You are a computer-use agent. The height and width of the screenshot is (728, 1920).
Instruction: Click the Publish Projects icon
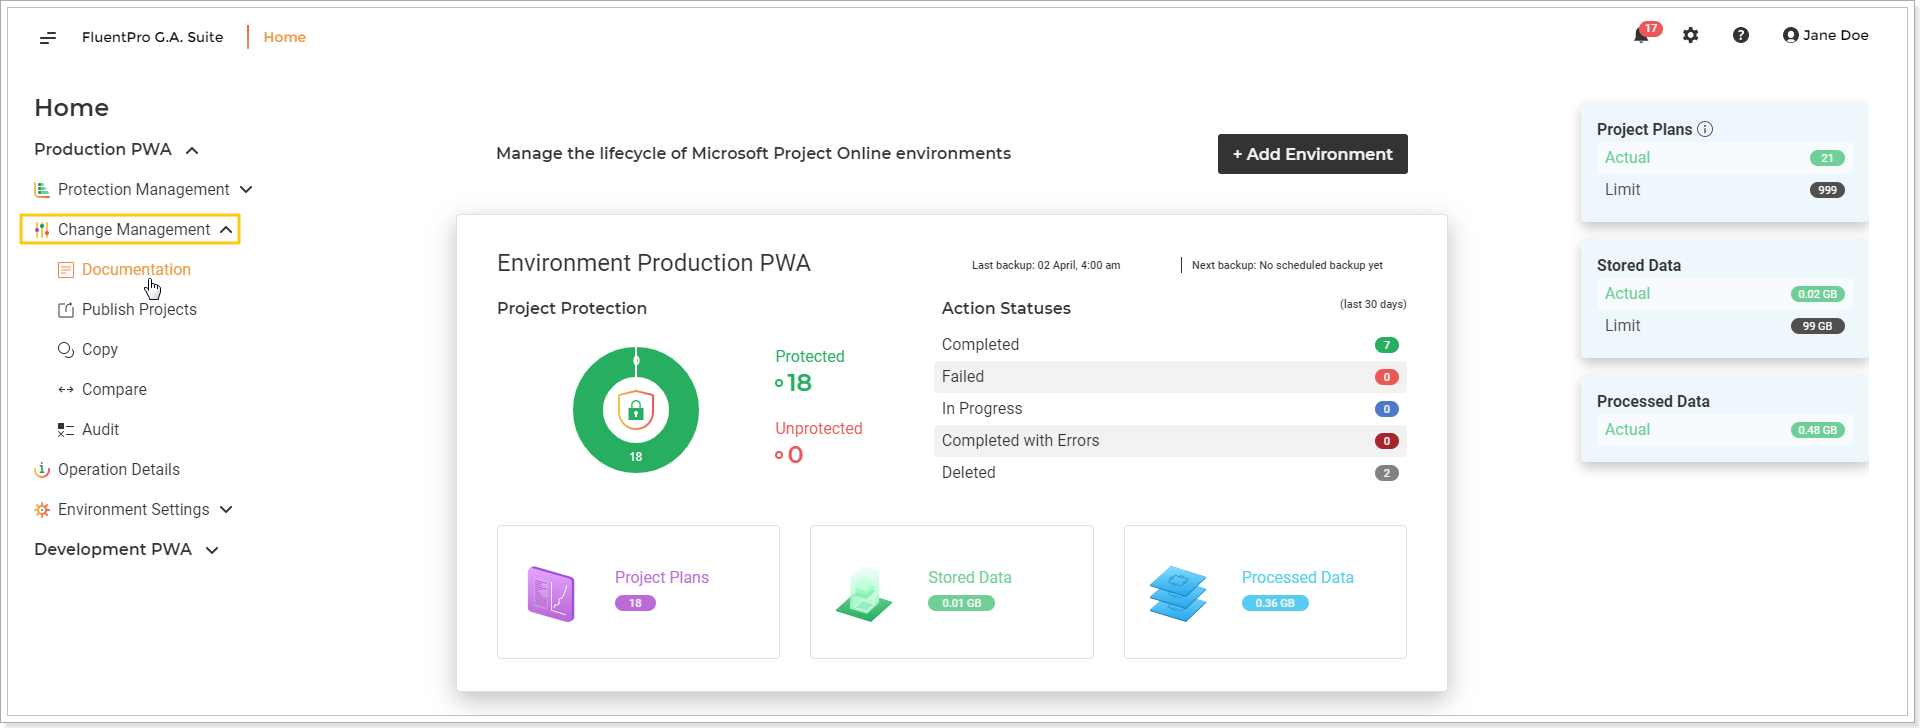tap(66, 310)
